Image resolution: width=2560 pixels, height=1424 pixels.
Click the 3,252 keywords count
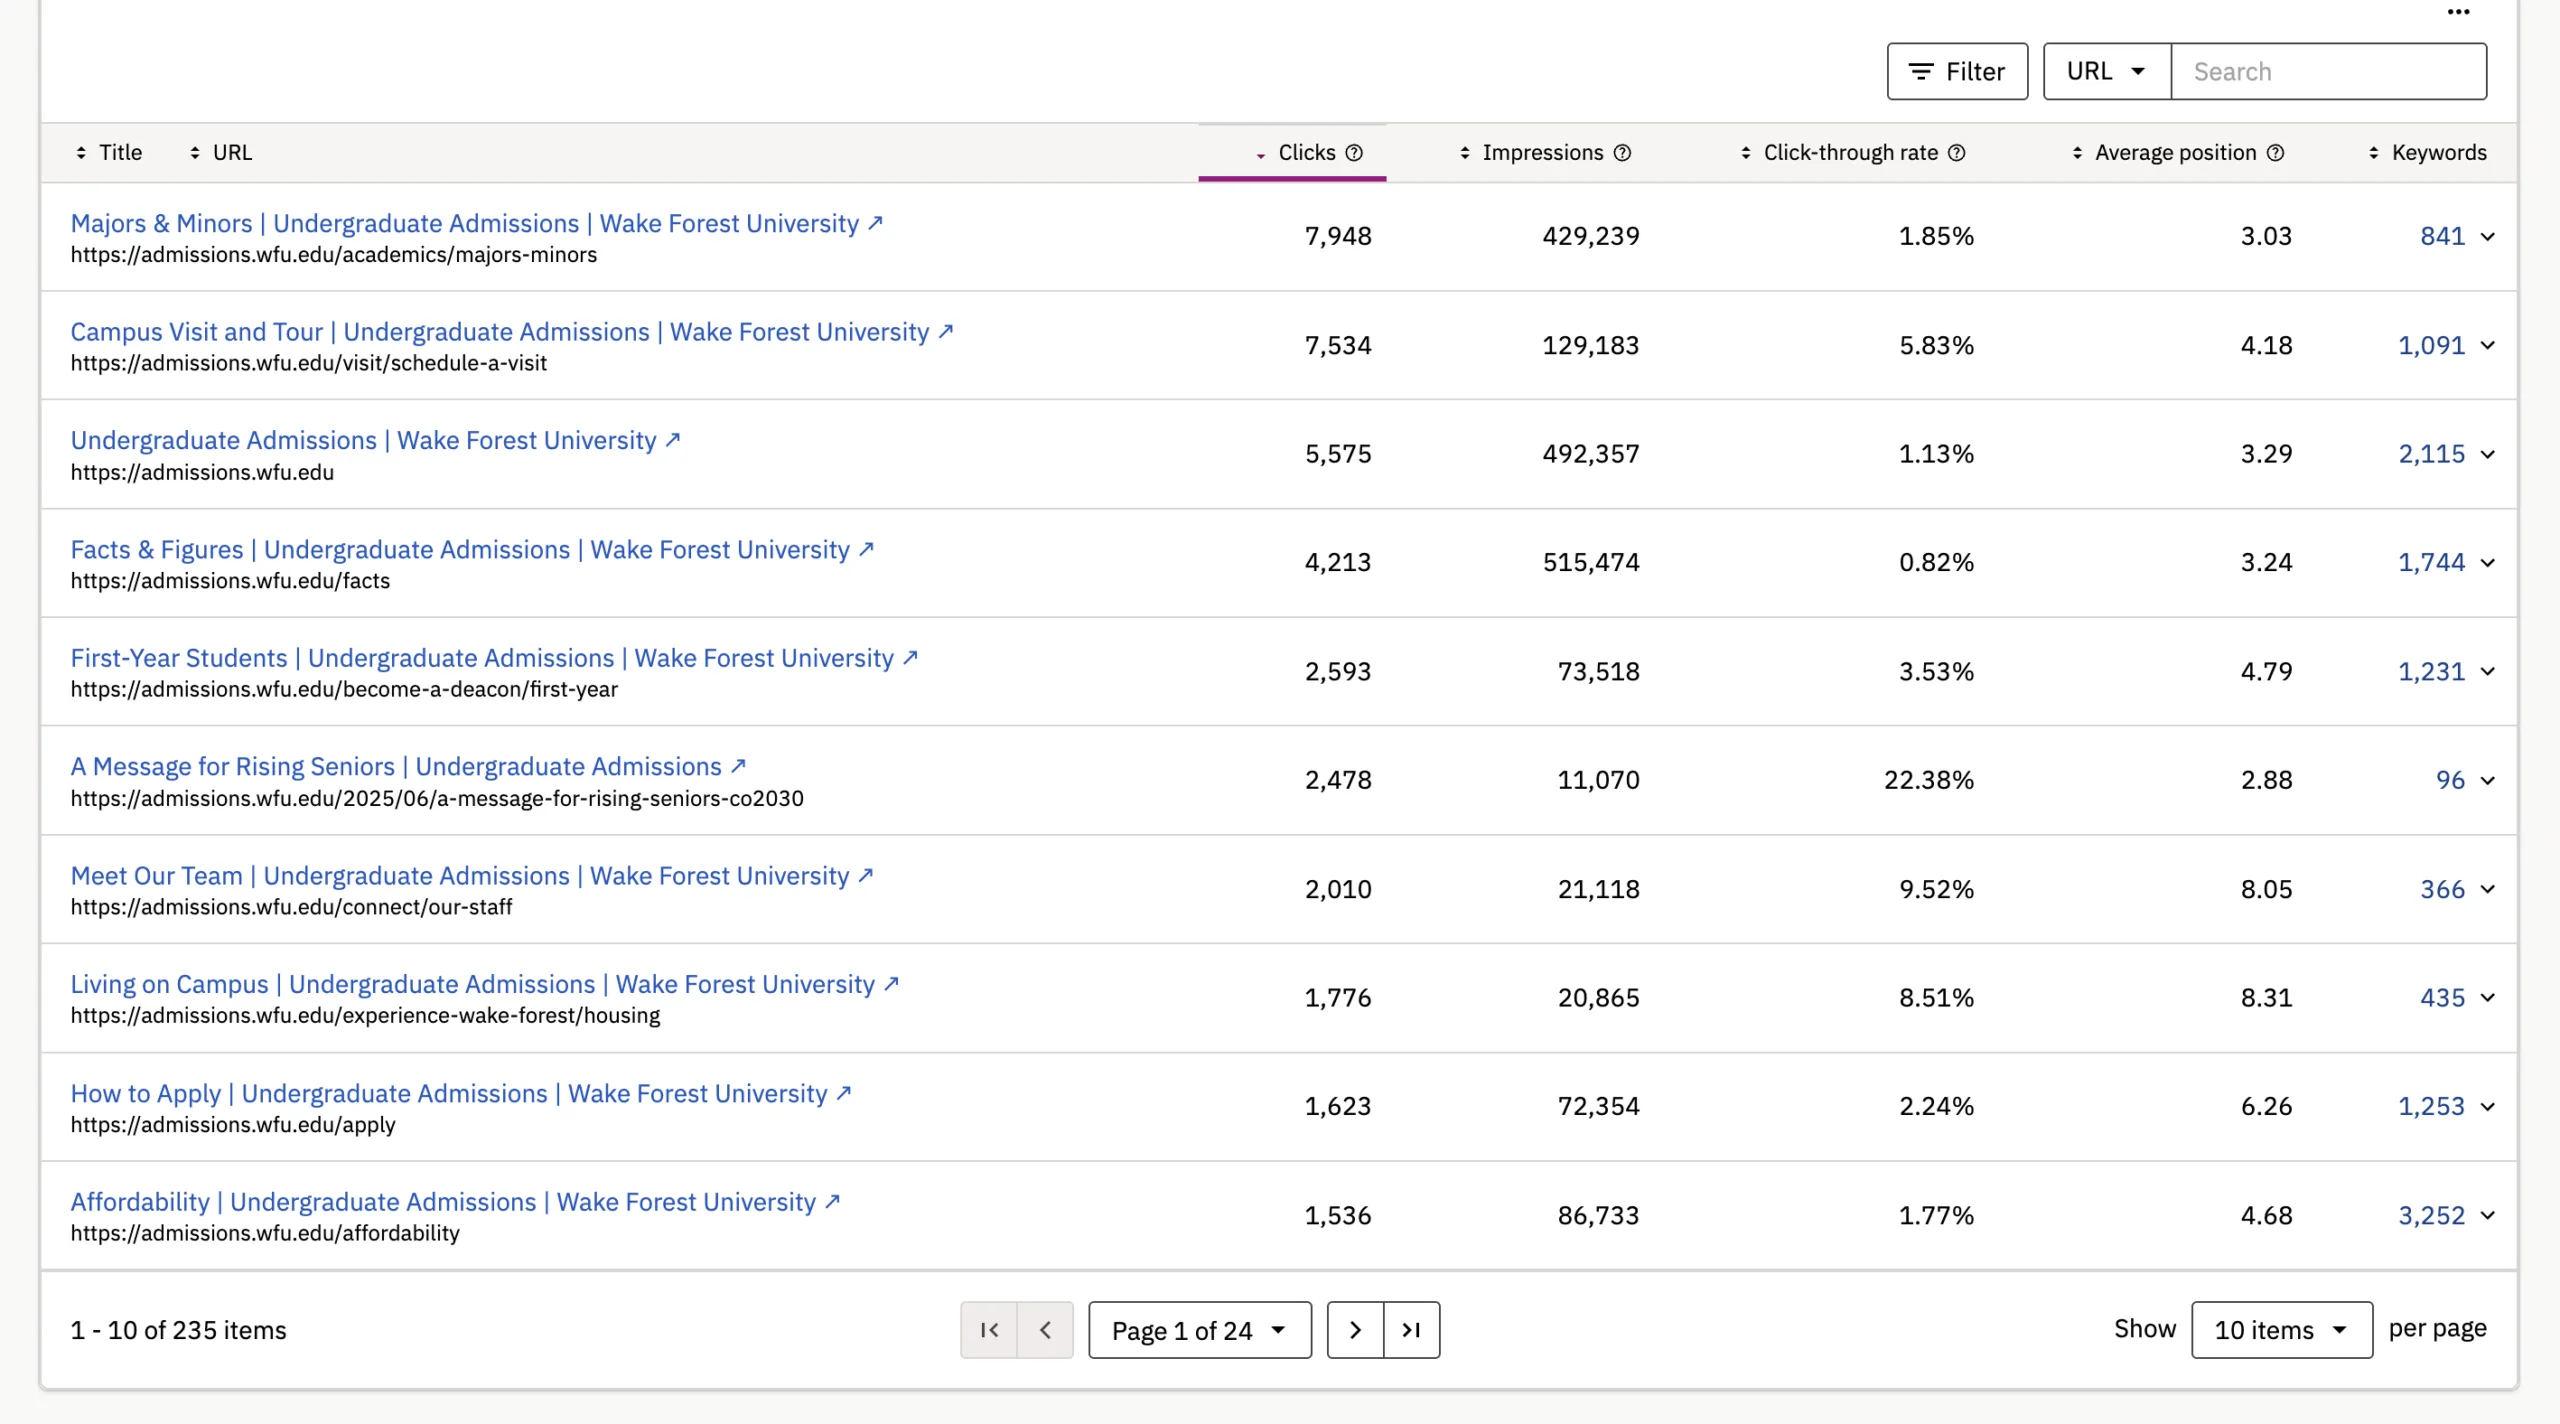2431,1215
